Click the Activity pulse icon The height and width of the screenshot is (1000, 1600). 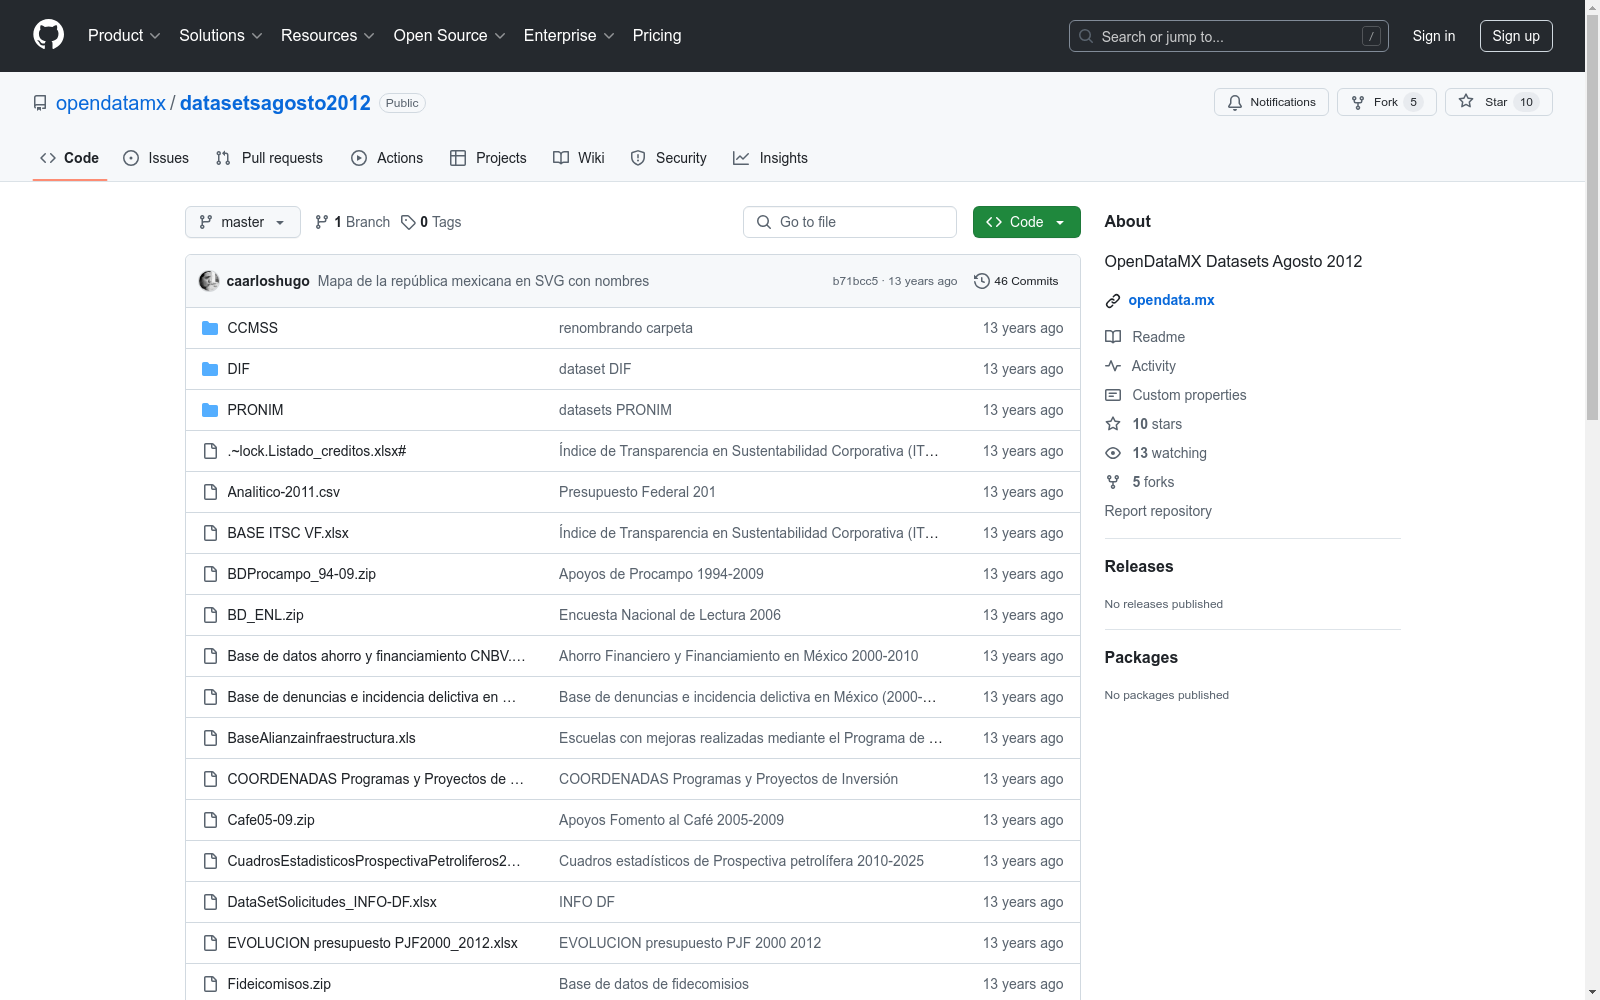coord(1113,366)
